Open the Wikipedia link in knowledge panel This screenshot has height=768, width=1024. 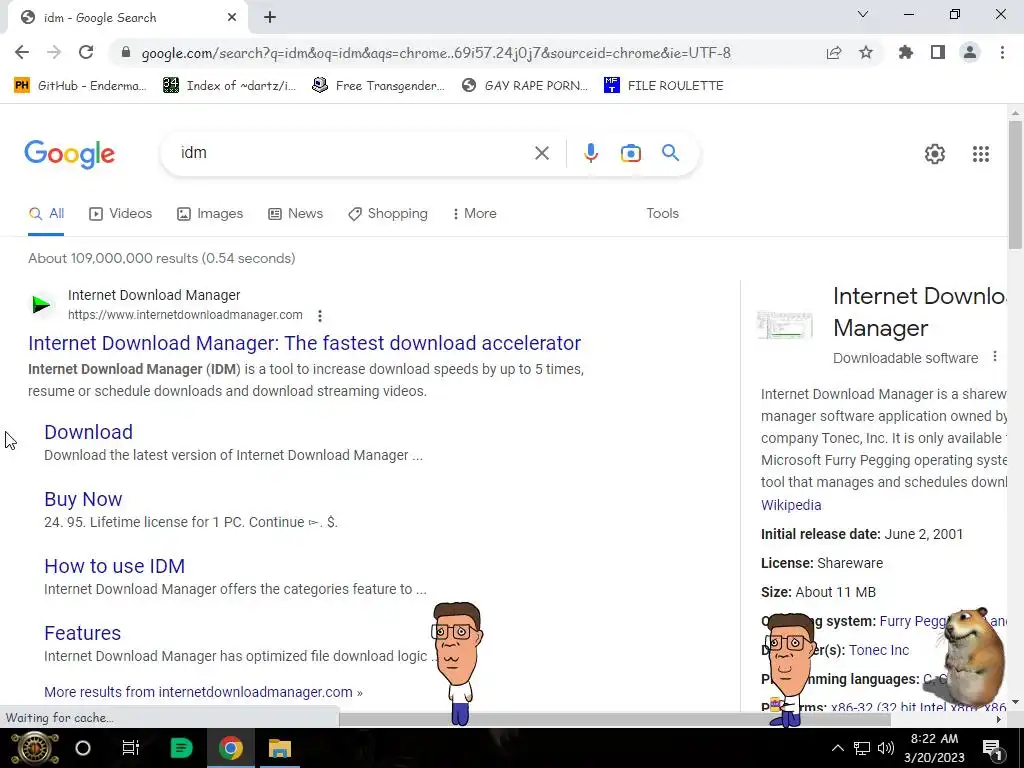[x=791, y=505]
